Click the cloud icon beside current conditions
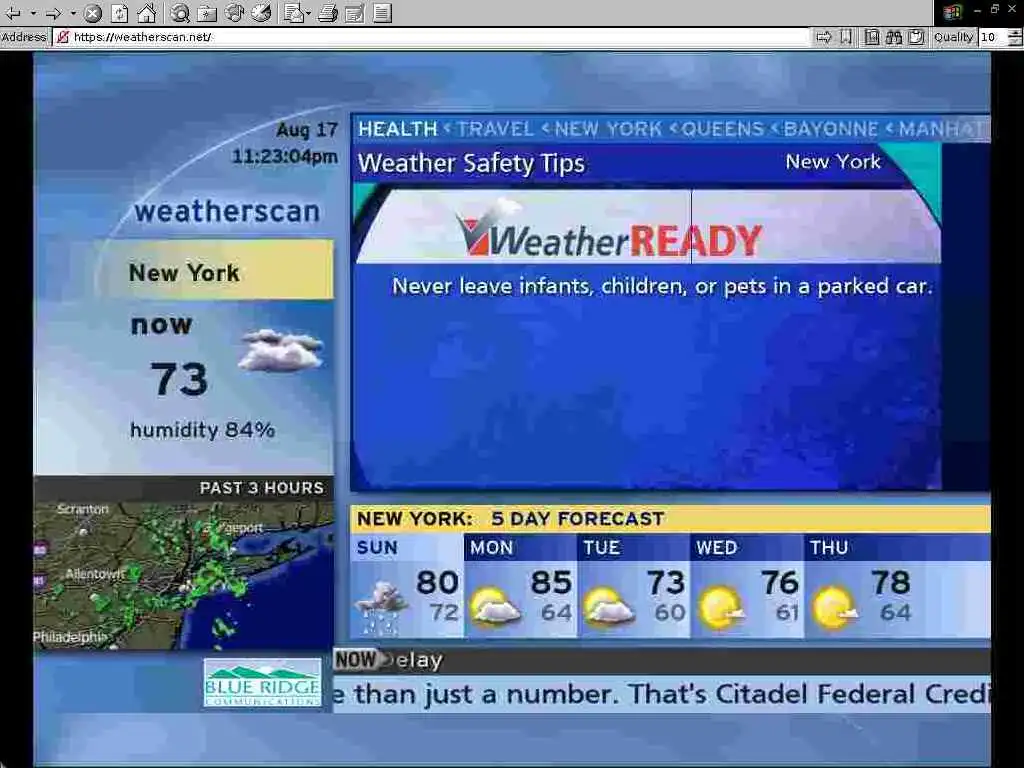1024x768 pixels. [x=280, y=351]
